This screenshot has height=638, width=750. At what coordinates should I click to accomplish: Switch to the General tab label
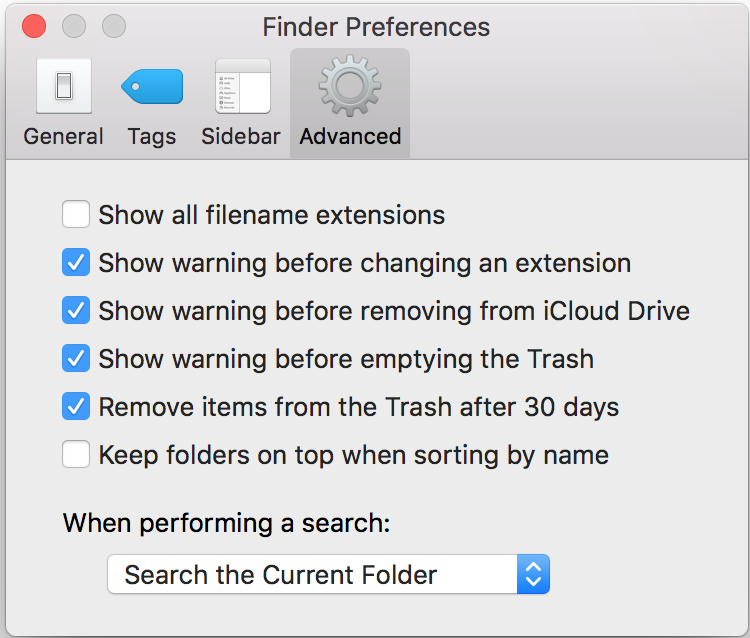tap(64, 137)
